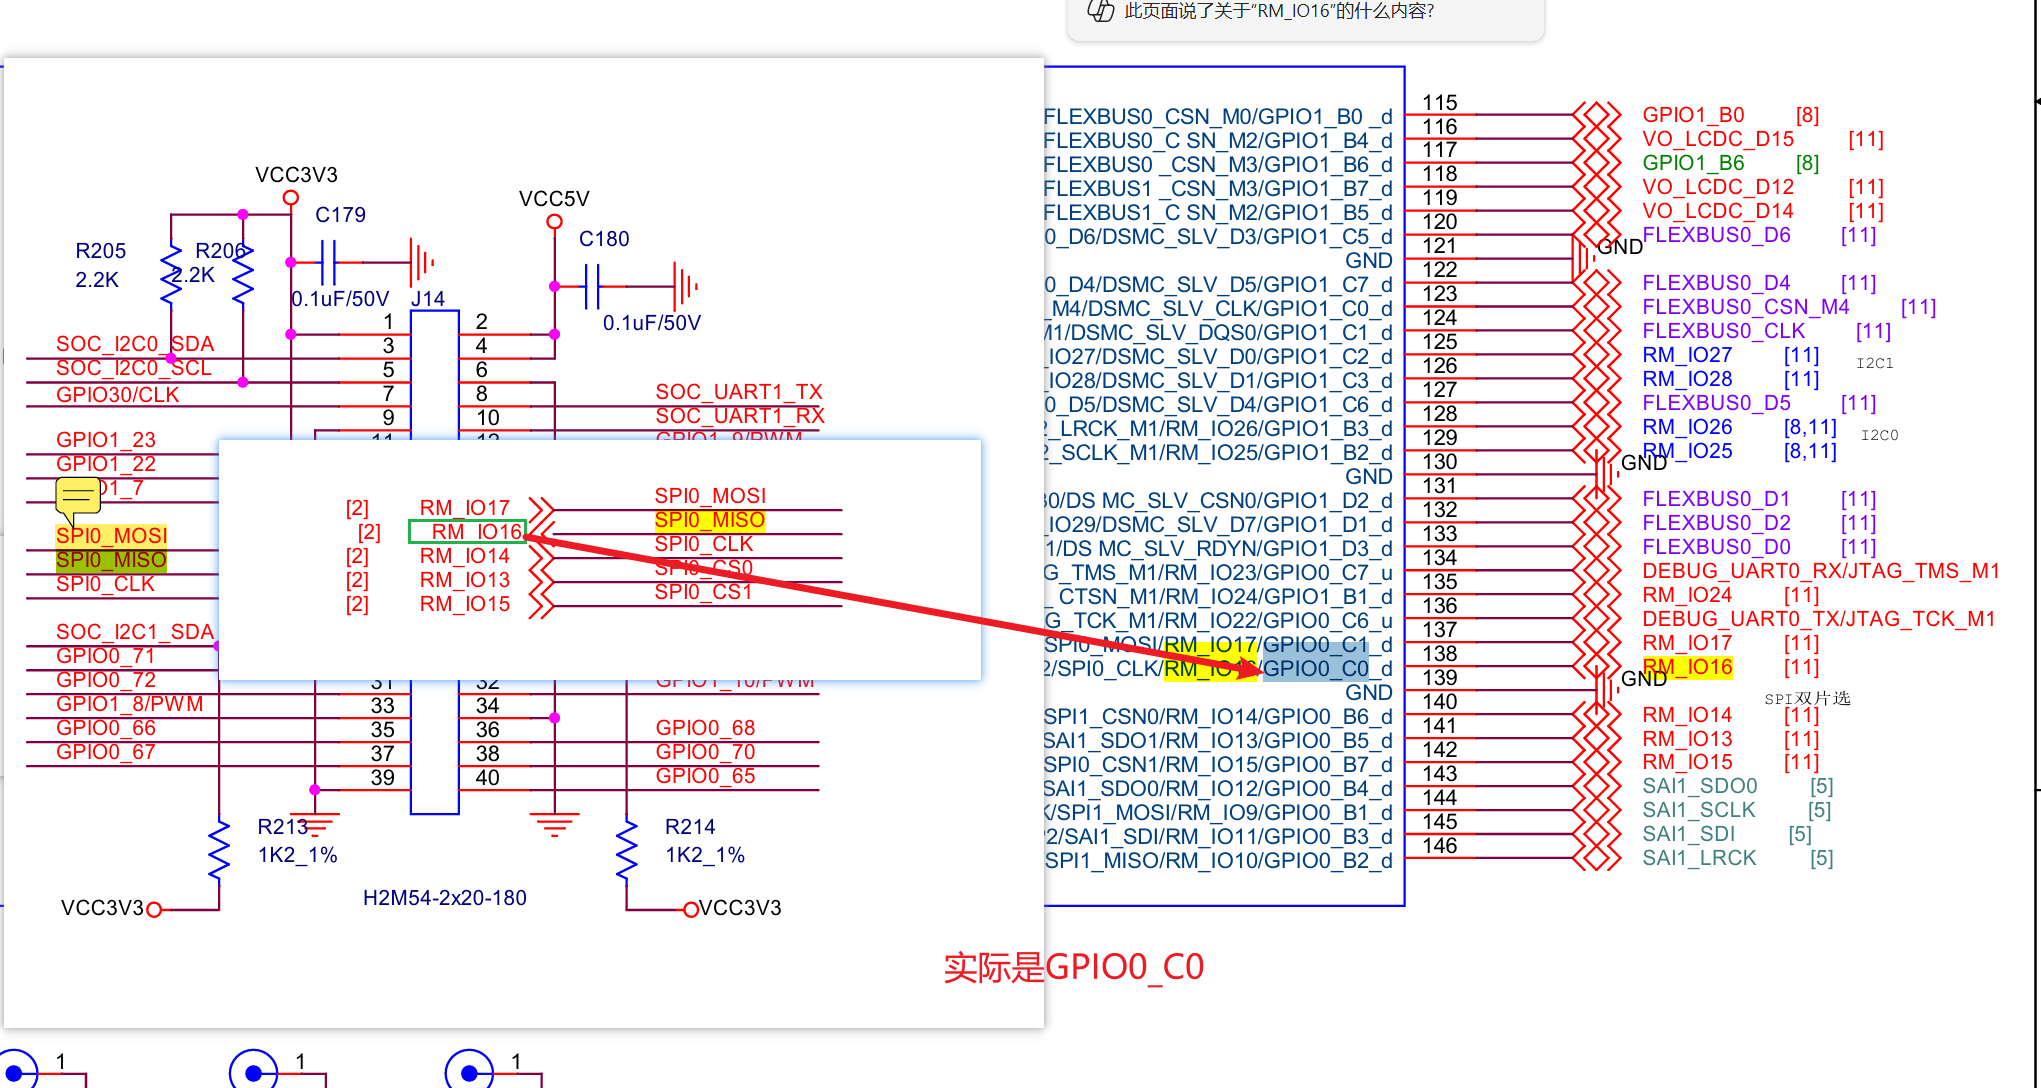
Task: Click the green-boxed RM_IO16 net label
Action: [x=467, y=532]
